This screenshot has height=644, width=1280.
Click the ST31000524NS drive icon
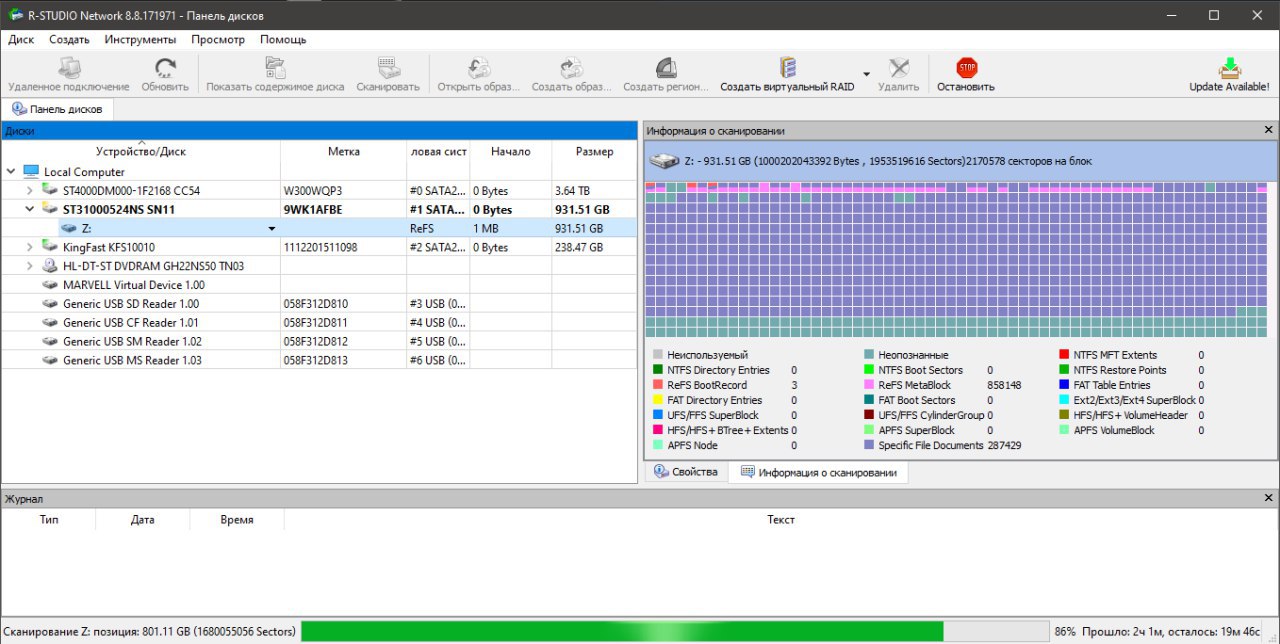pos(50,210)
